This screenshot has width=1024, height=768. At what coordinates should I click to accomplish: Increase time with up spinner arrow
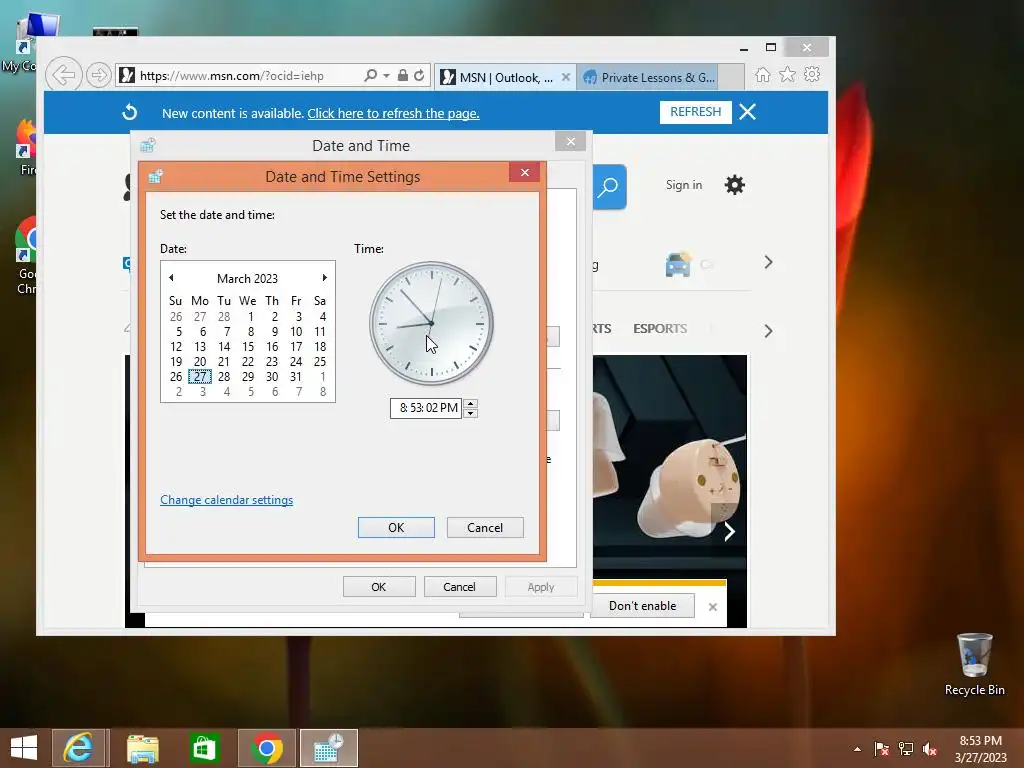[x=471, y=403]
